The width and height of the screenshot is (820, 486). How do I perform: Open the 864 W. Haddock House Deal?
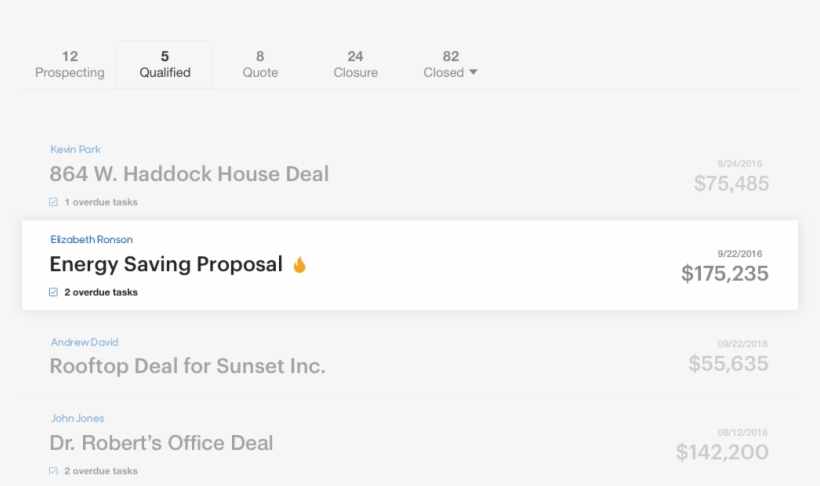point(189,174)
